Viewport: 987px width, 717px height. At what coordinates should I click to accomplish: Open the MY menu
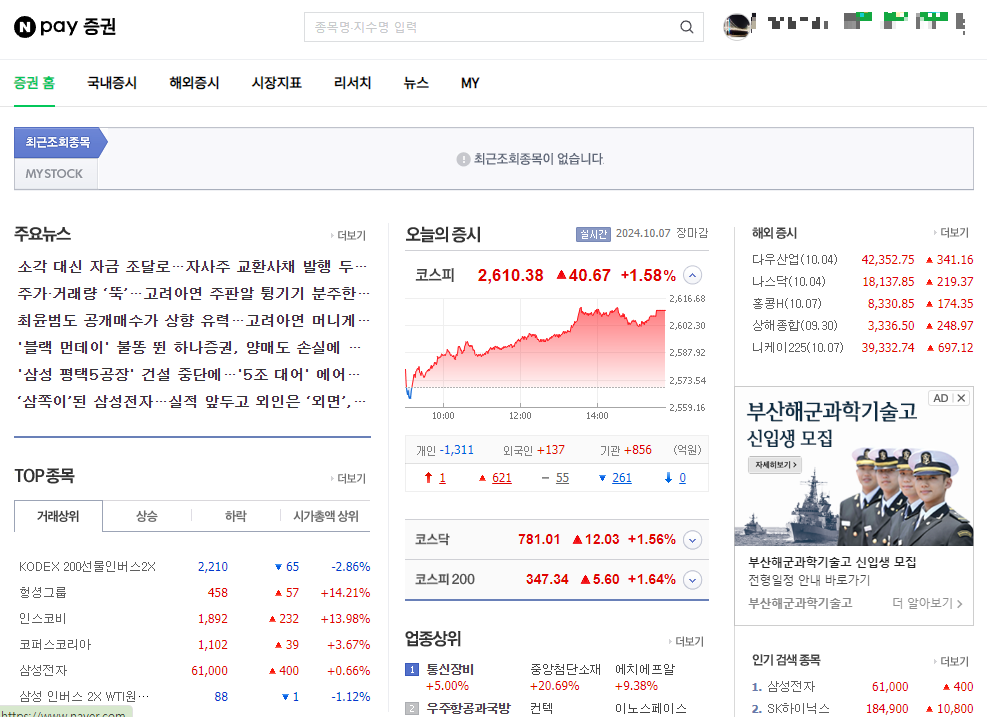(470, 83)
